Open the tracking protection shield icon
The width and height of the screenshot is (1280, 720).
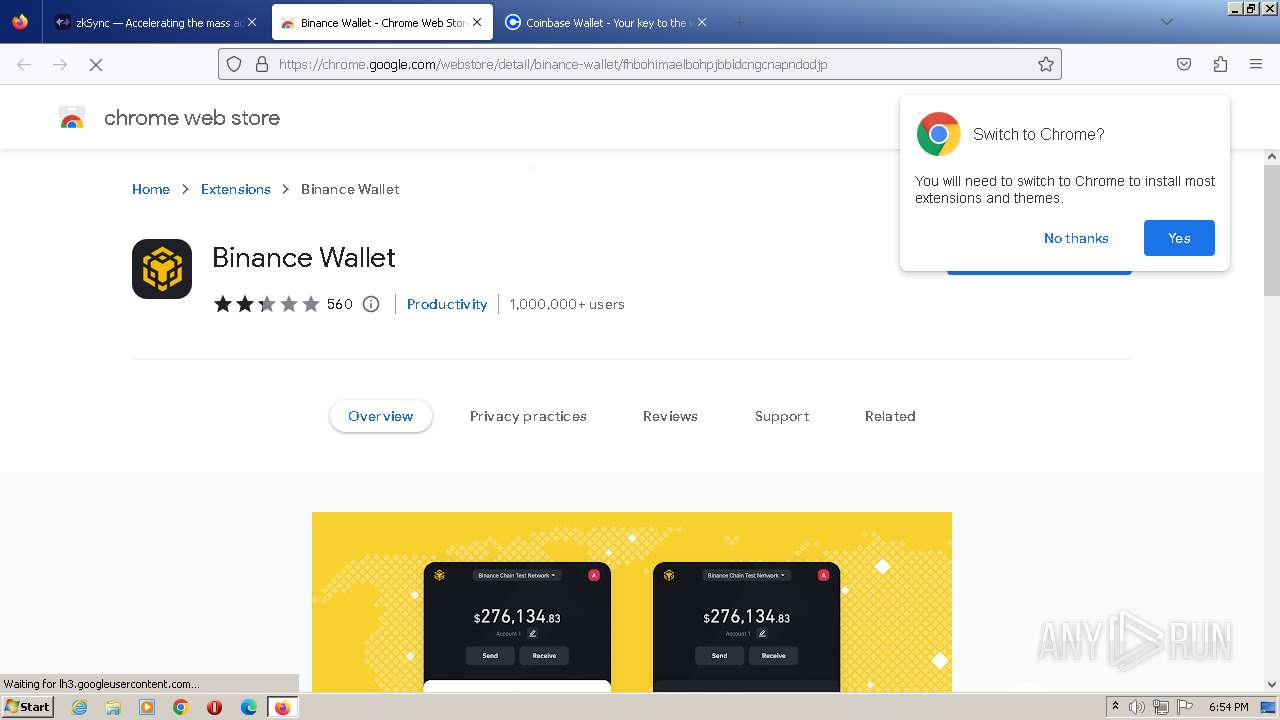tap(234, 64)
